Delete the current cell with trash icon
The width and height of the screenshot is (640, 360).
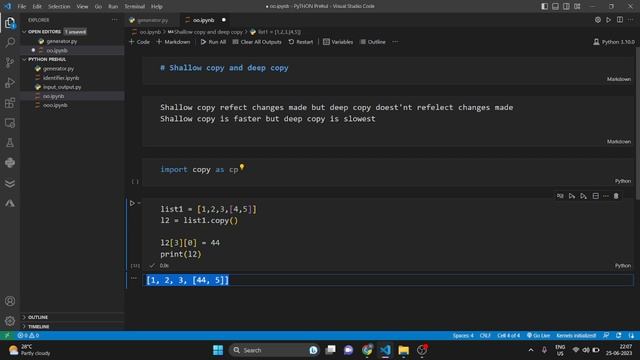pyautogui.click(x=616, y=196)
